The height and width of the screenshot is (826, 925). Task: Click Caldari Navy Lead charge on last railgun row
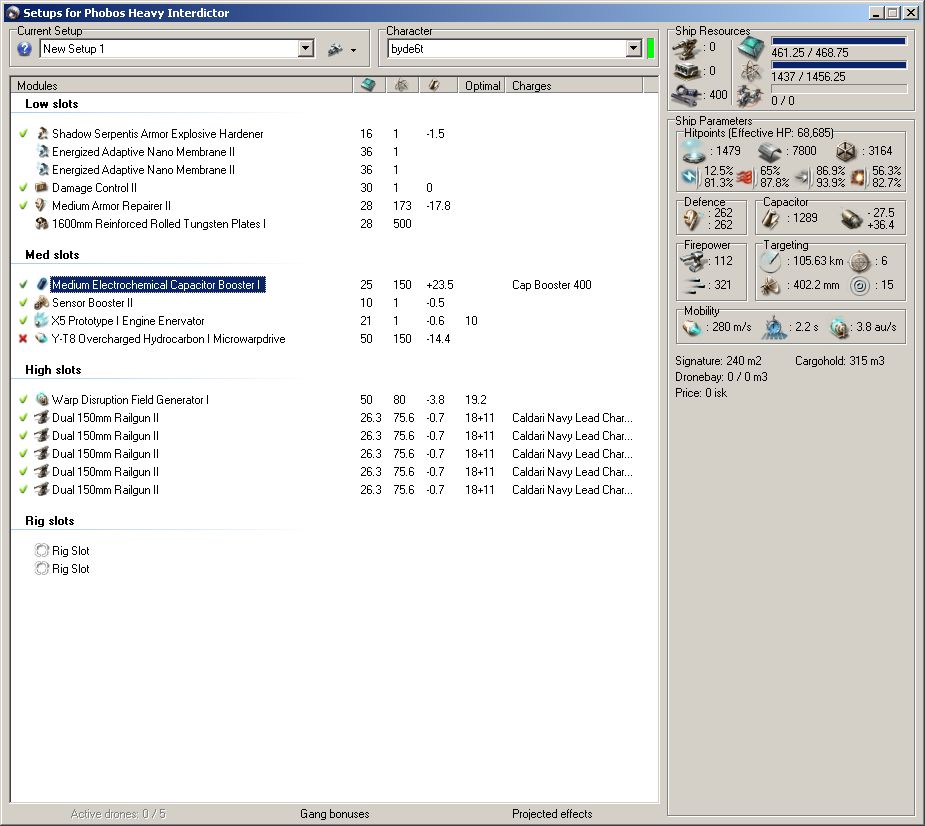click(572, 490)
